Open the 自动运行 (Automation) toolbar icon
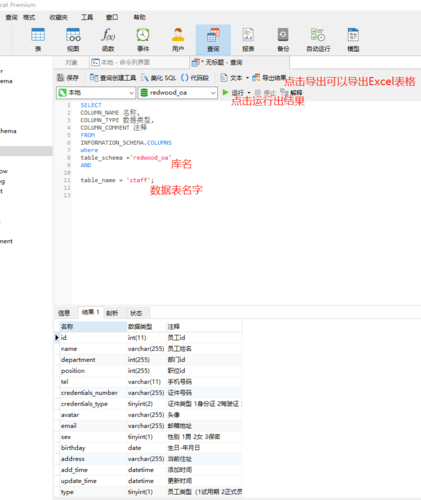The image size is (421, 500). [x=318, y=40]
